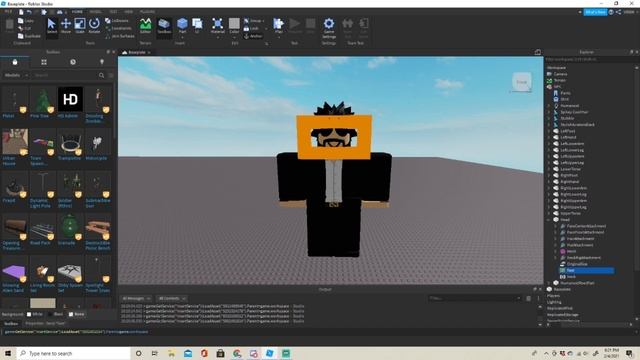Click the Windows Start button
640x360 pixels.
pyautogui.click(x=7, y=353)
